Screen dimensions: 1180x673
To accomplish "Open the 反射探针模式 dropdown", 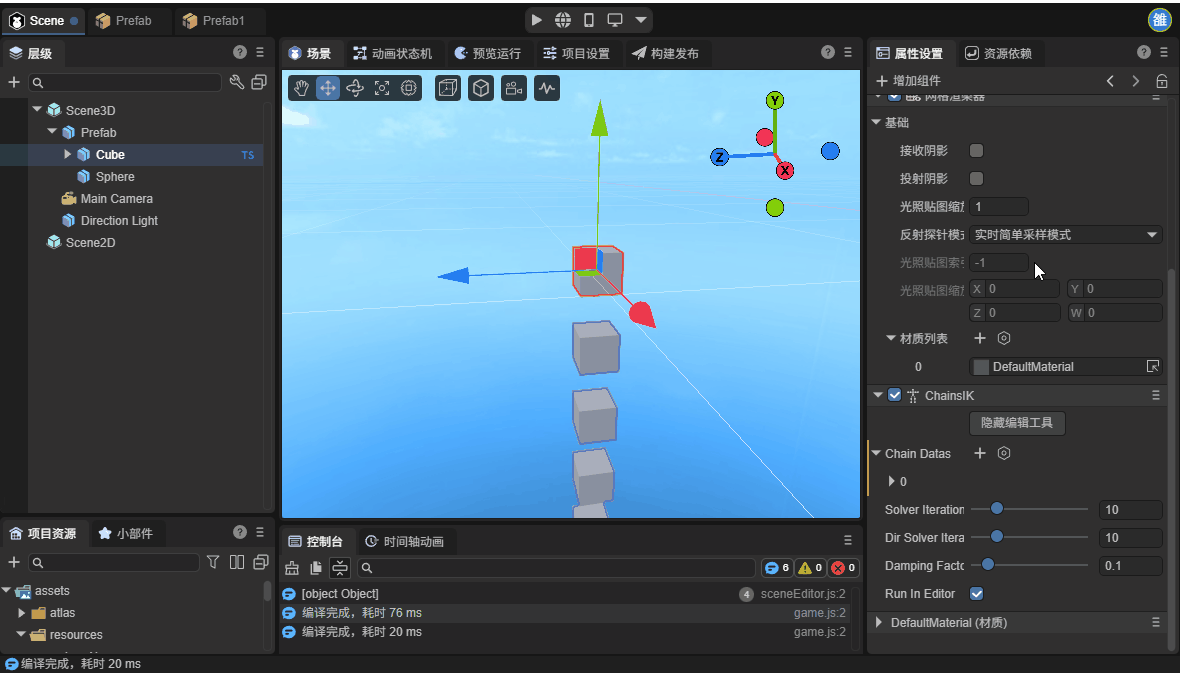I will pyautogui.click(x=1065, y=235).
